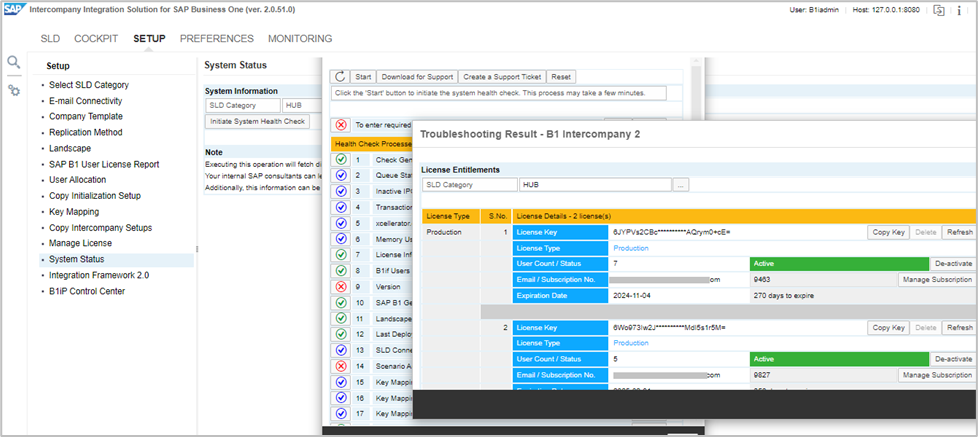Click the refresh arrow icon beside Start
Viewport: 978px width, 437px height.
340,77
